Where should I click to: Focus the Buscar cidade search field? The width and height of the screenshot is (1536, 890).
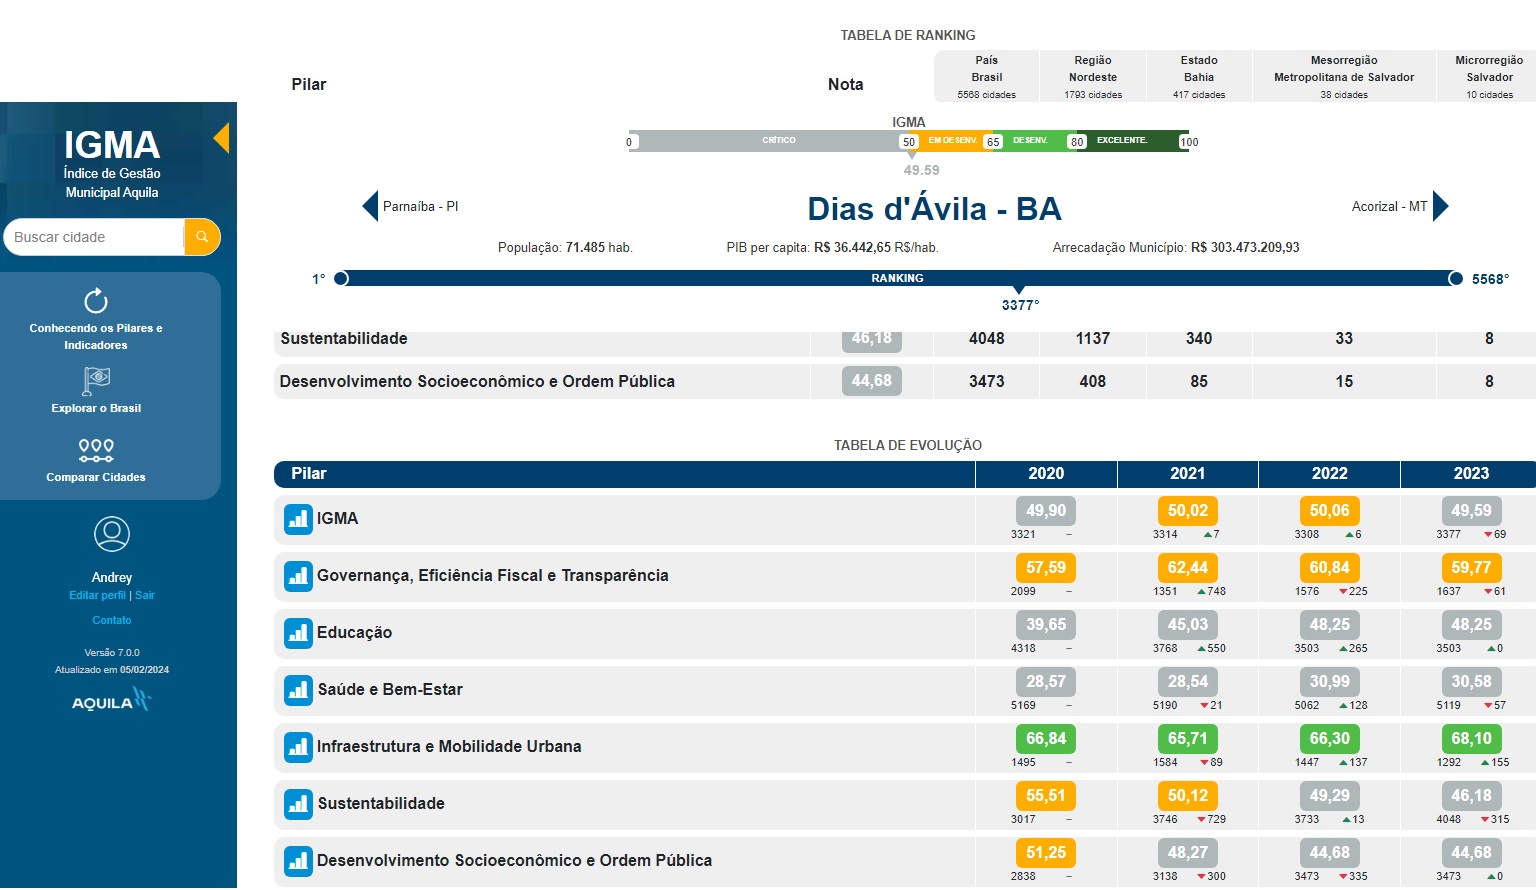tap(94, 237)
